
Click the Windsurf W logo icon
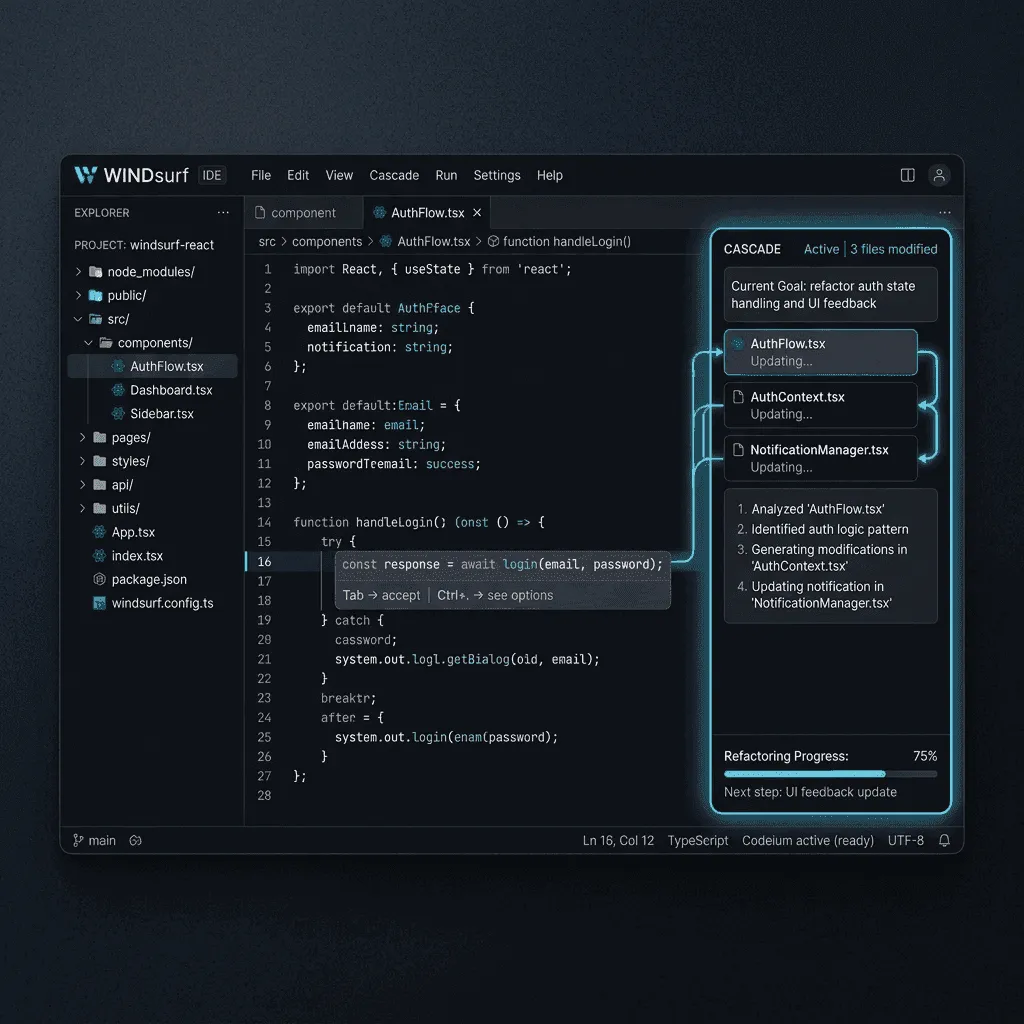coord(86,175)
